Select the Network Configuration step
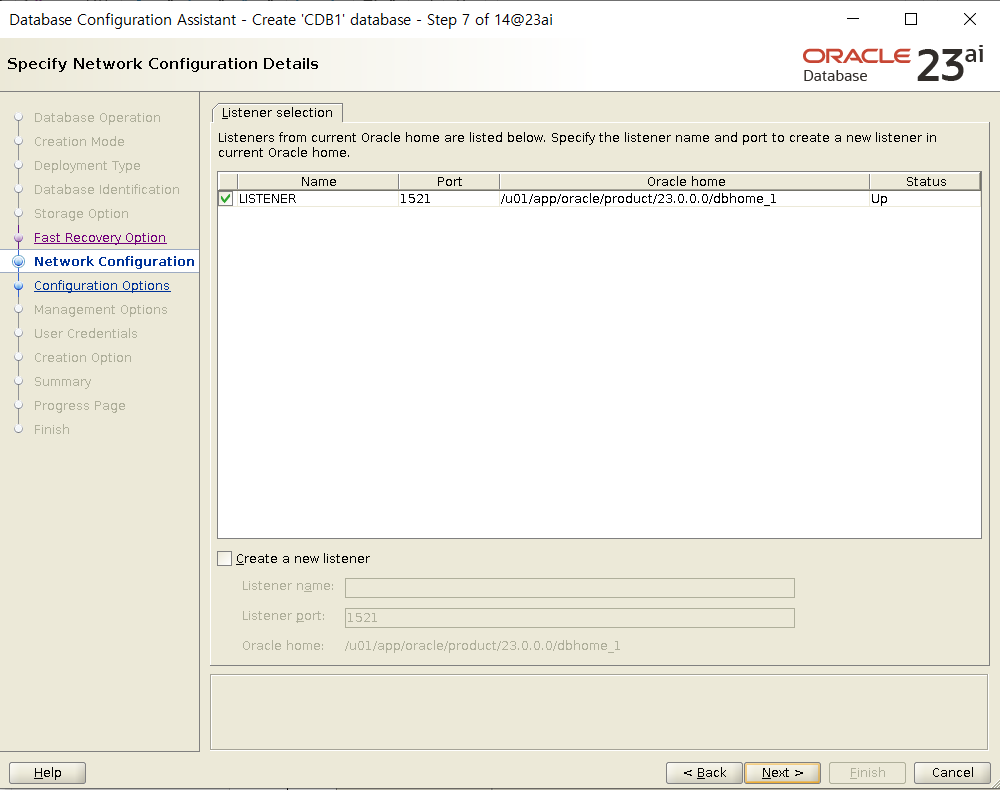The image size is (1000, 790). point(114,261)
